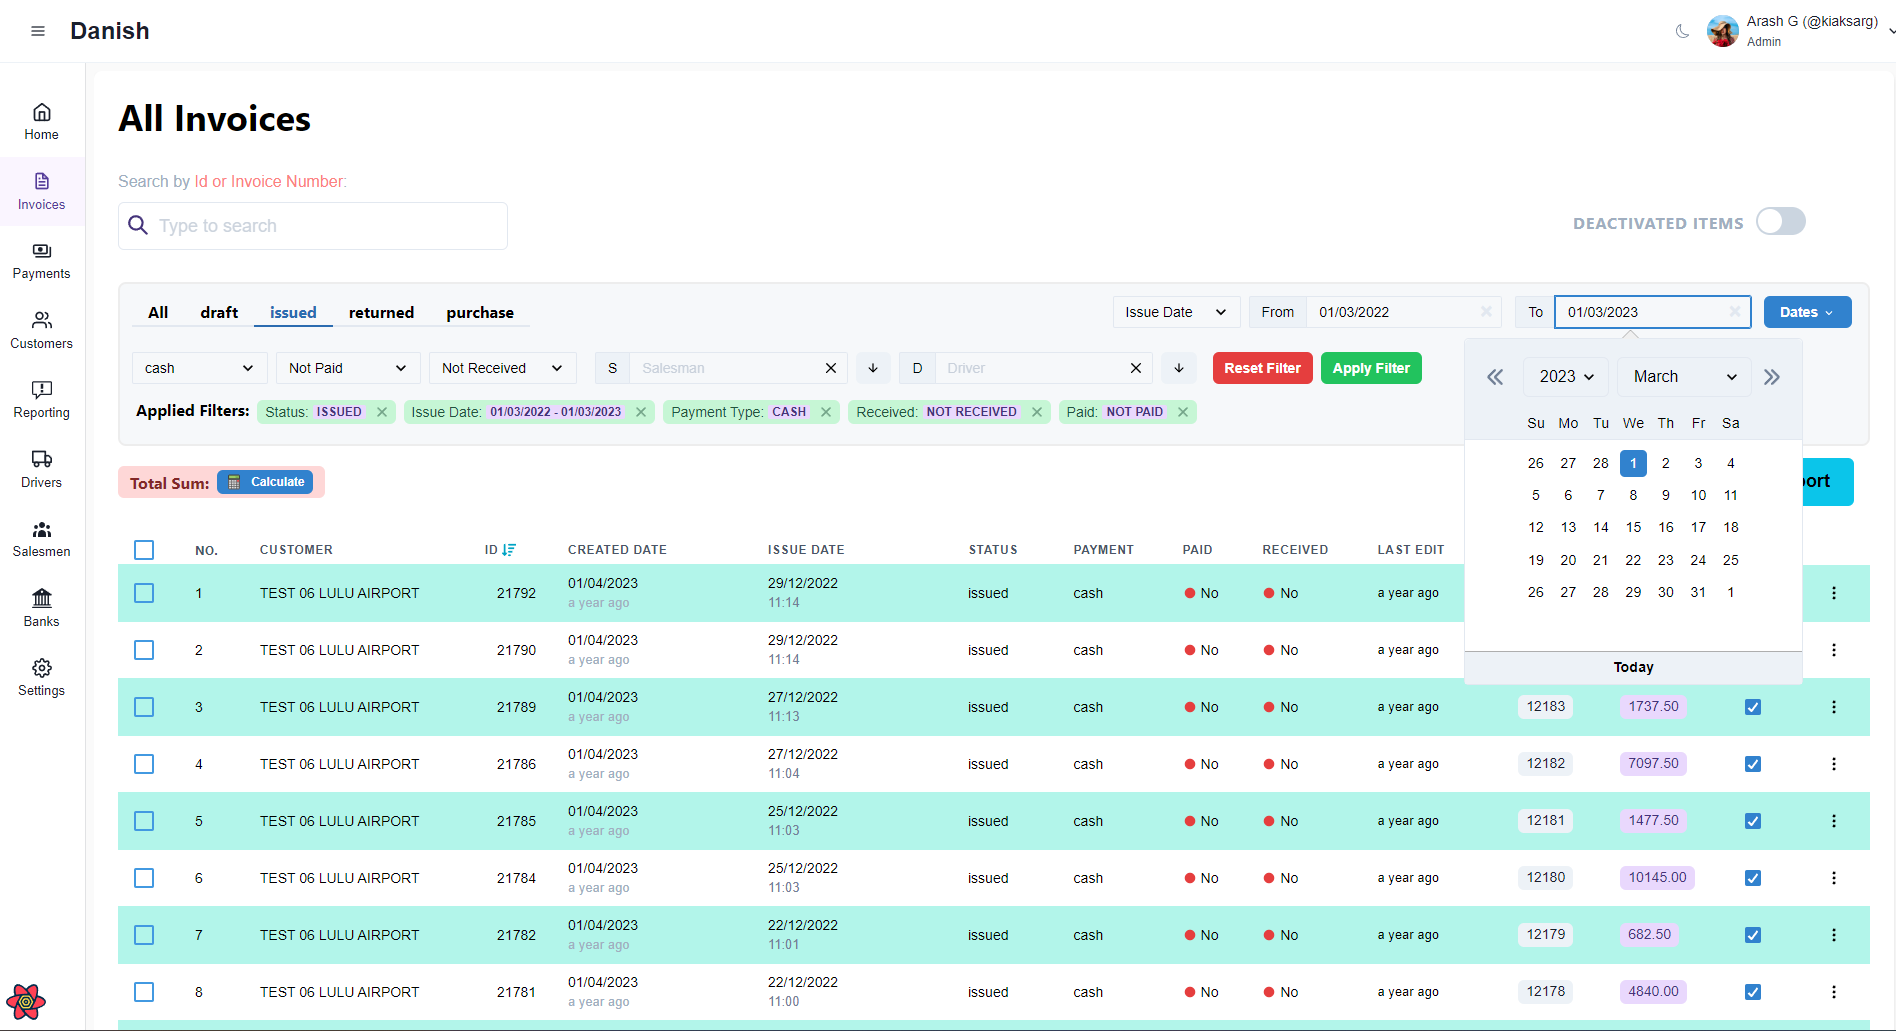The width and height of the screenshot is (1896, 1031).
Task: Open Reporting in sidebar
Action: coord(42,400)
